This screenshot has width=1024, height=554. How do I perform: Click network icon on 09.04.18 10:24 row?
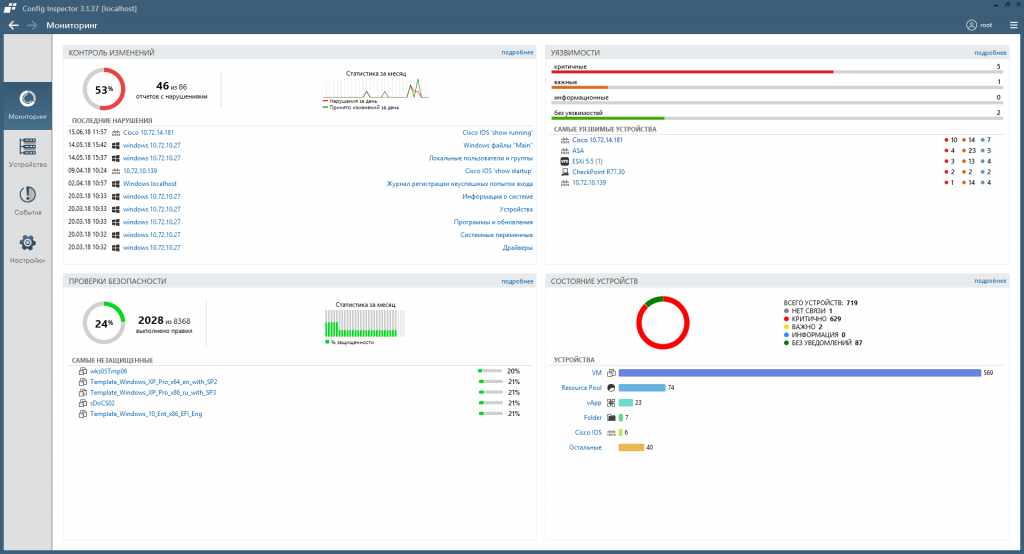pyautogui.click(x=116, y=171)
